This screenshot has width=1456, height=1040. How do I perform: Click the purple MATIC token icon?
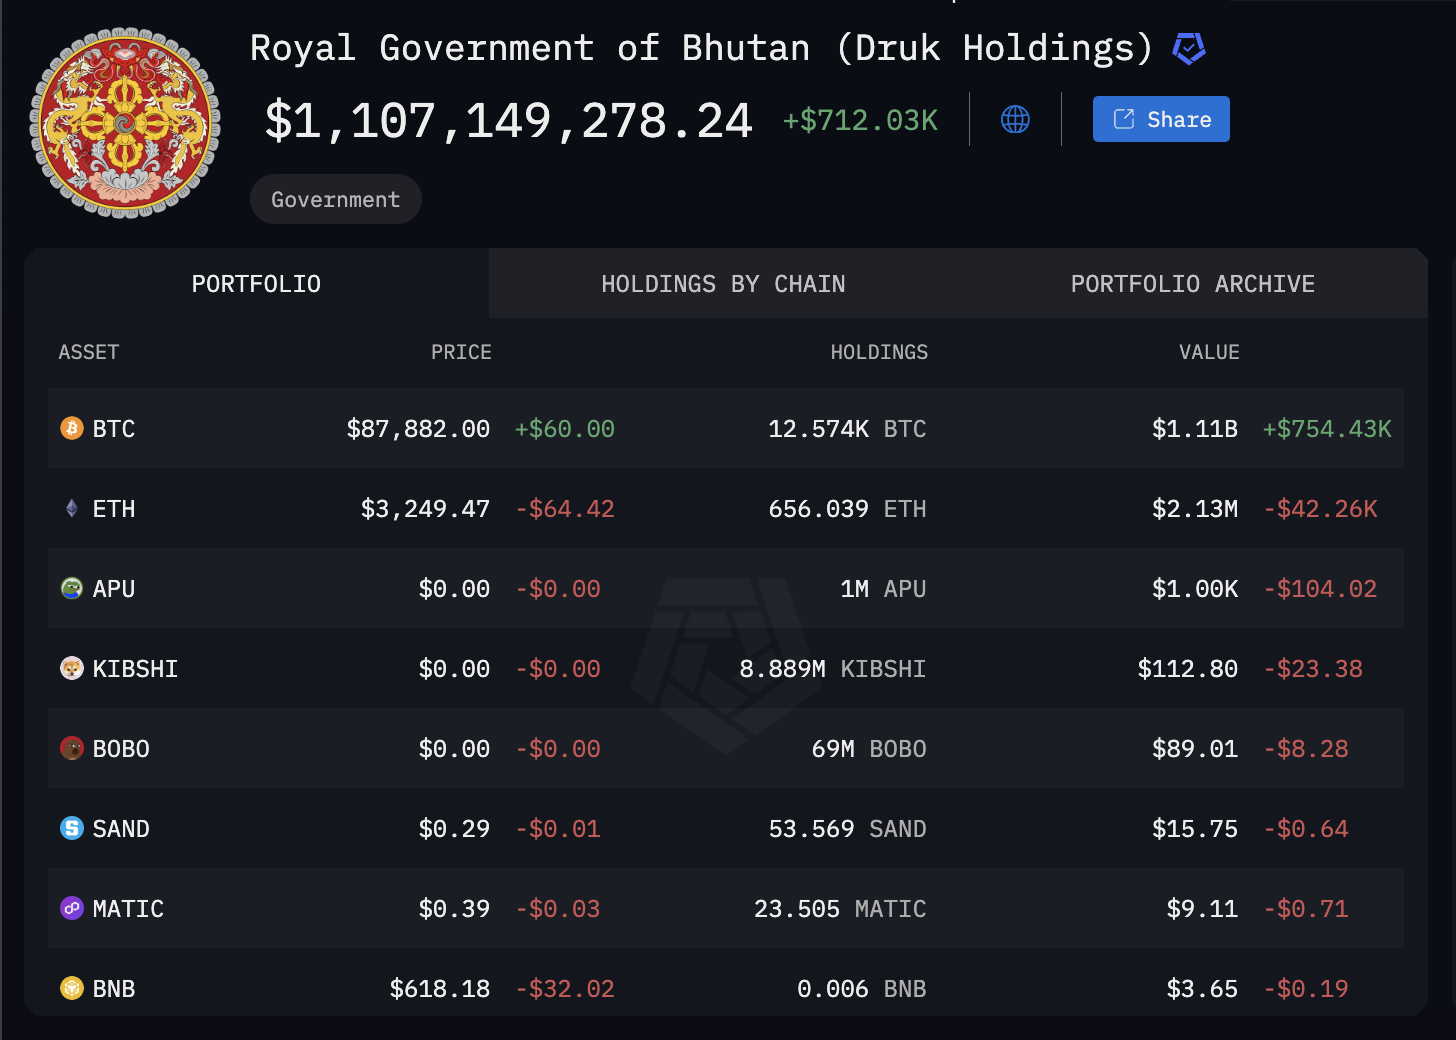tap(72, 909)
